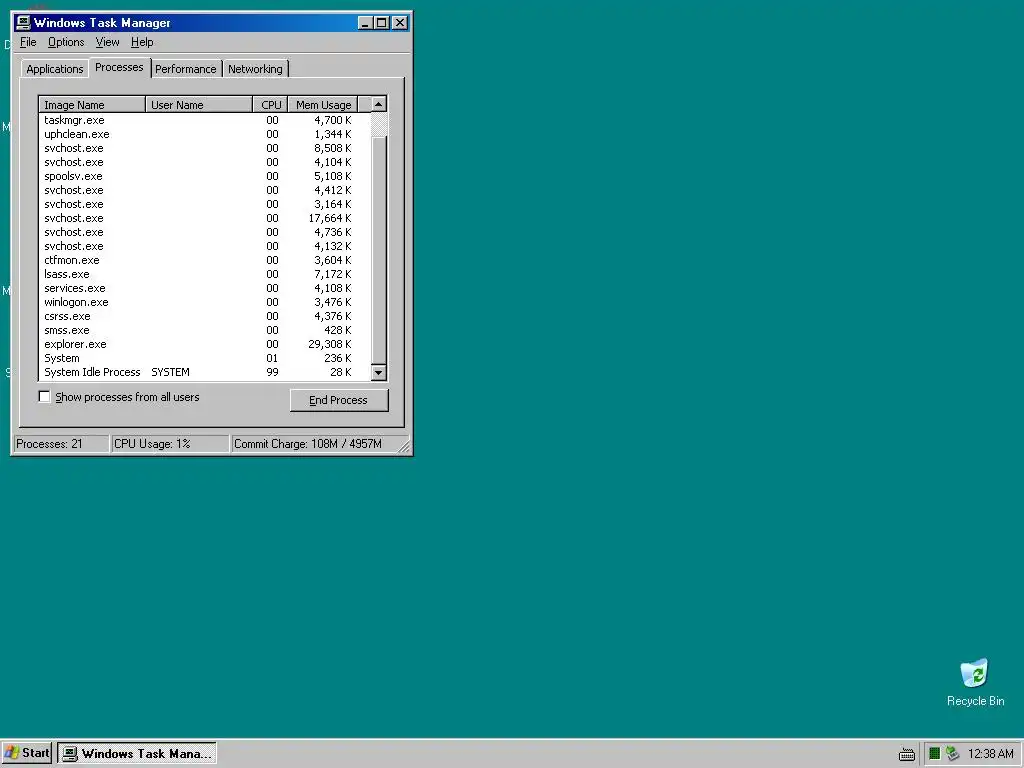Sort by CPU column header

click(x=270, y=104)
